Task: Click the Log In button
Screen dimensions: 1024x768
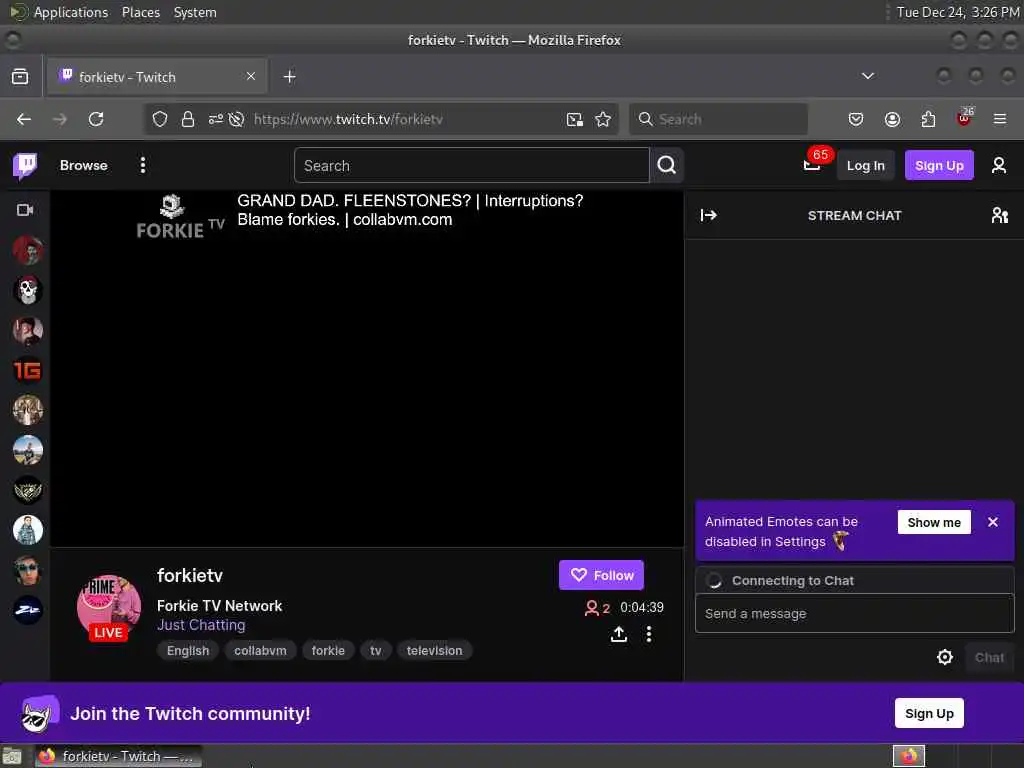Action: pyautogui.click(x=865, y=165)
